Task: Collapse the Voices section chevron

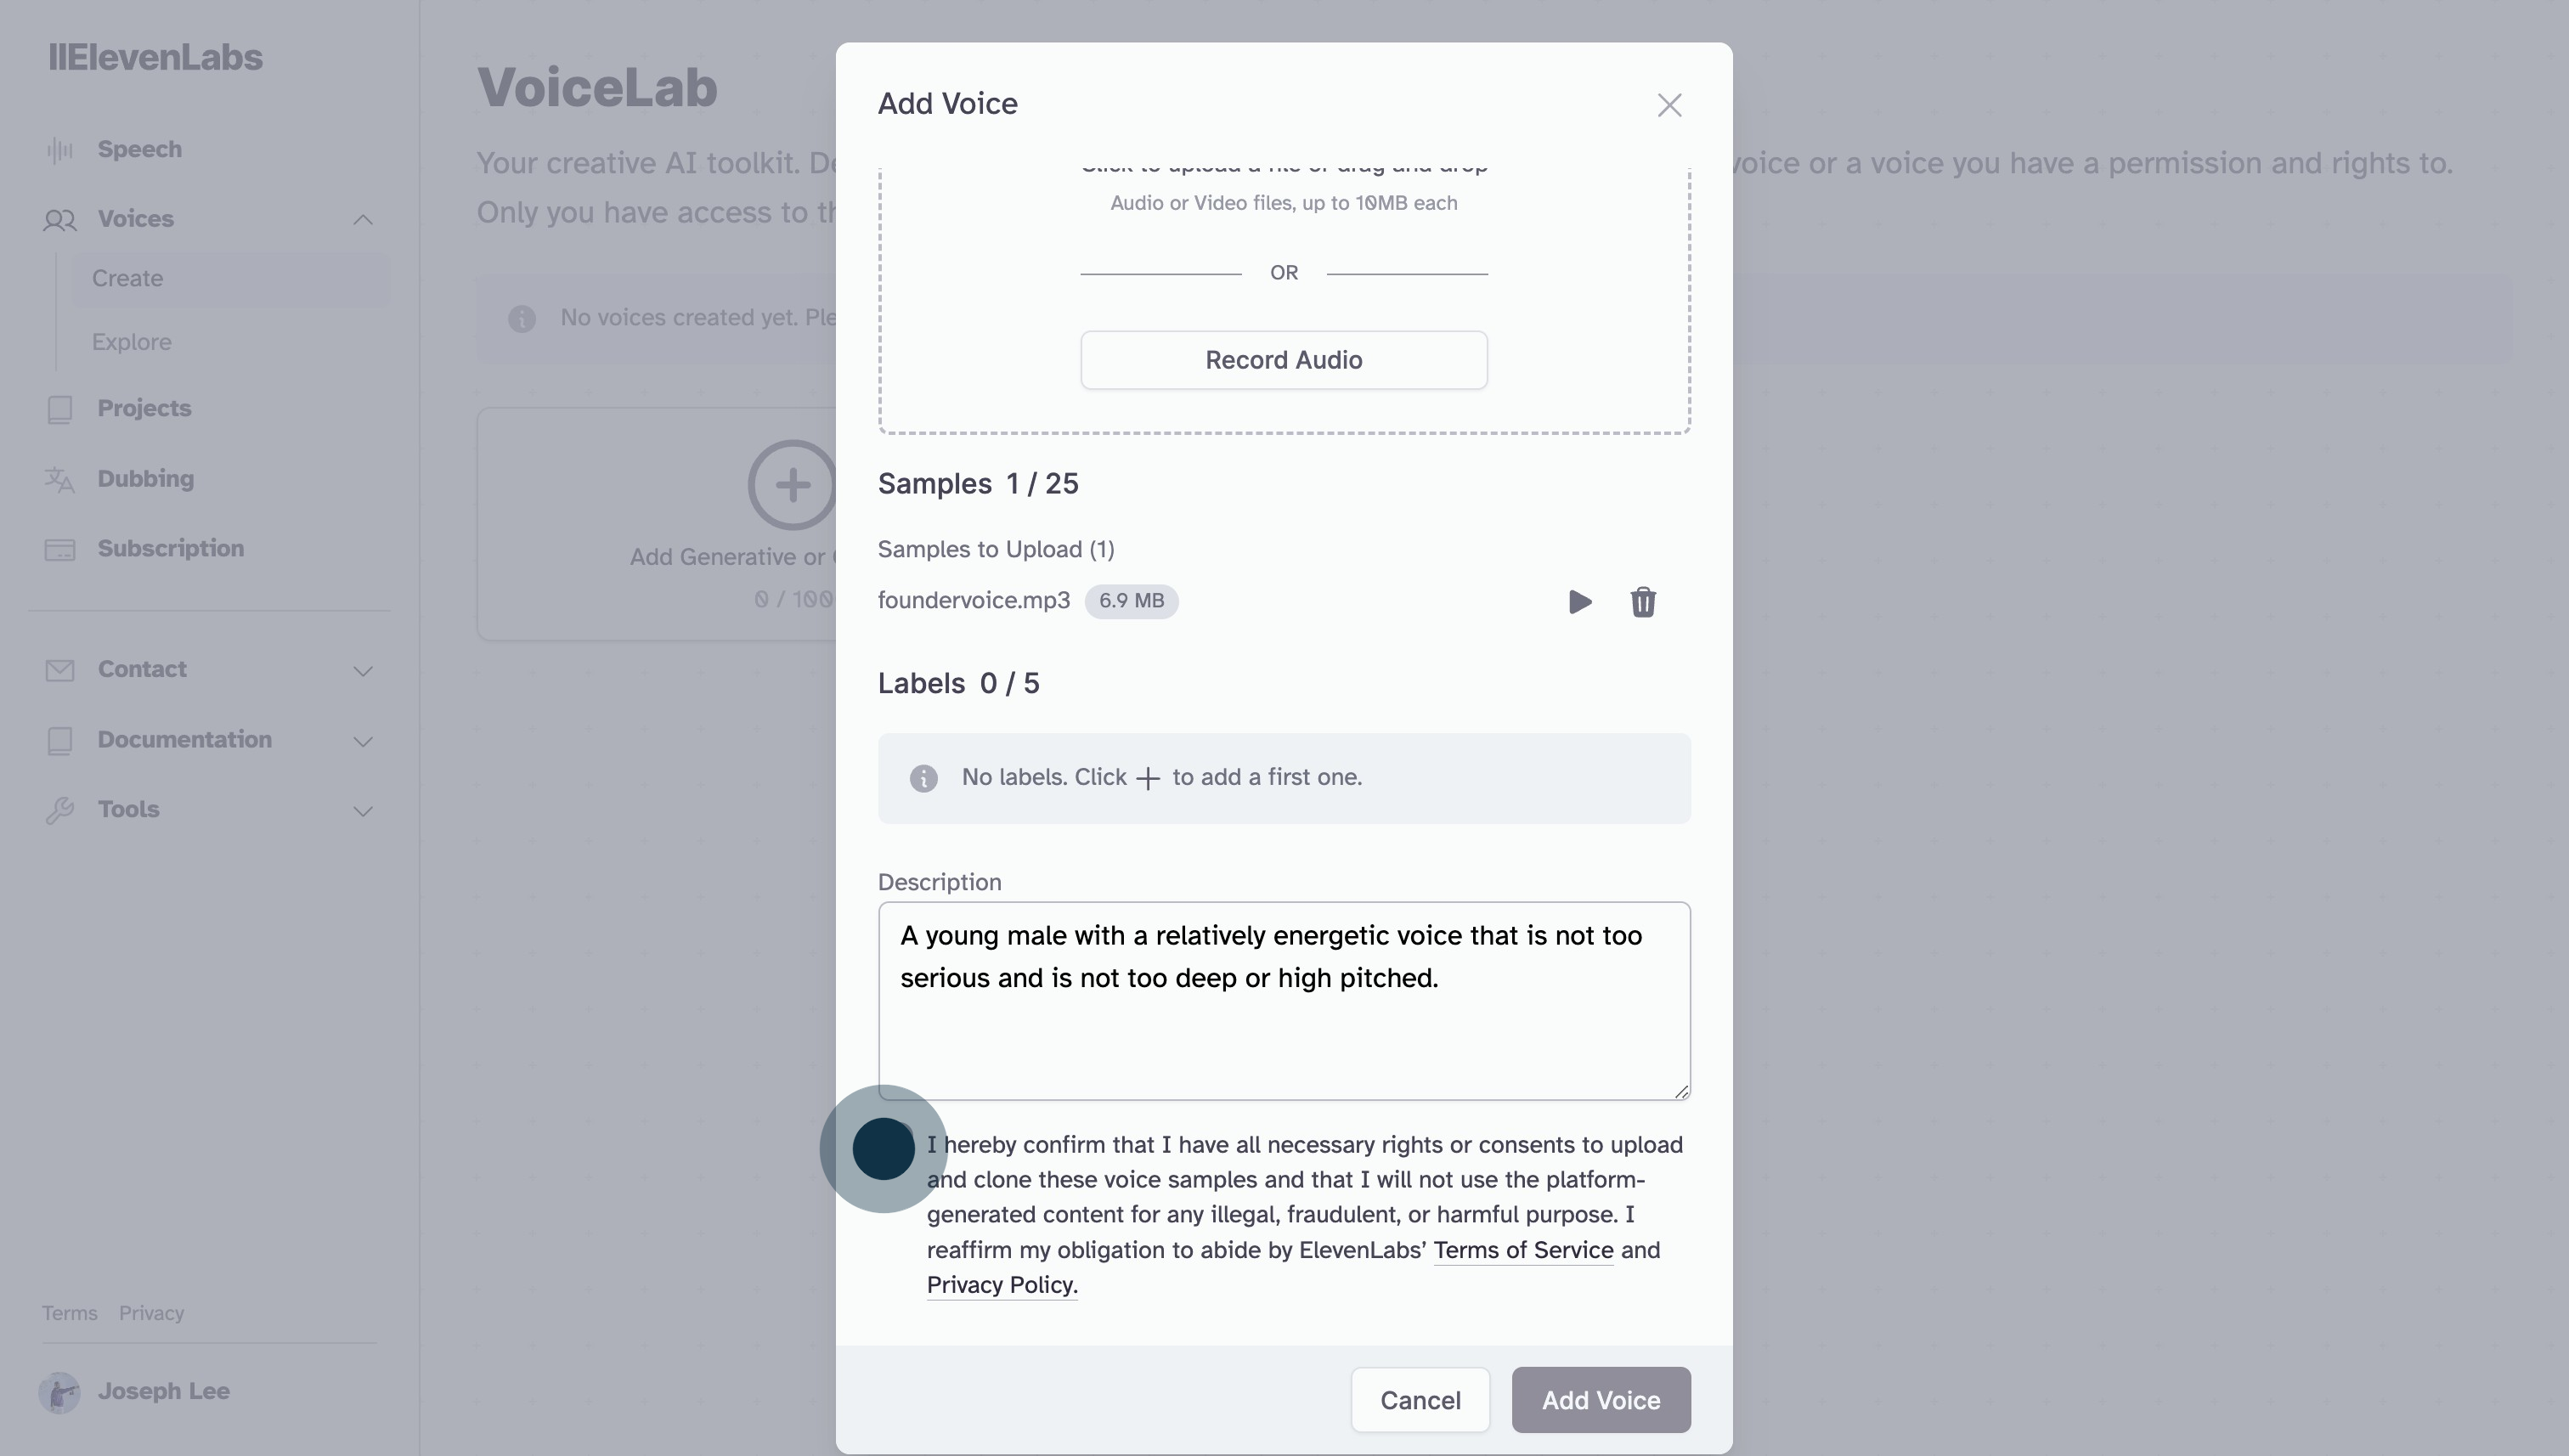Action: coord(363,220)
